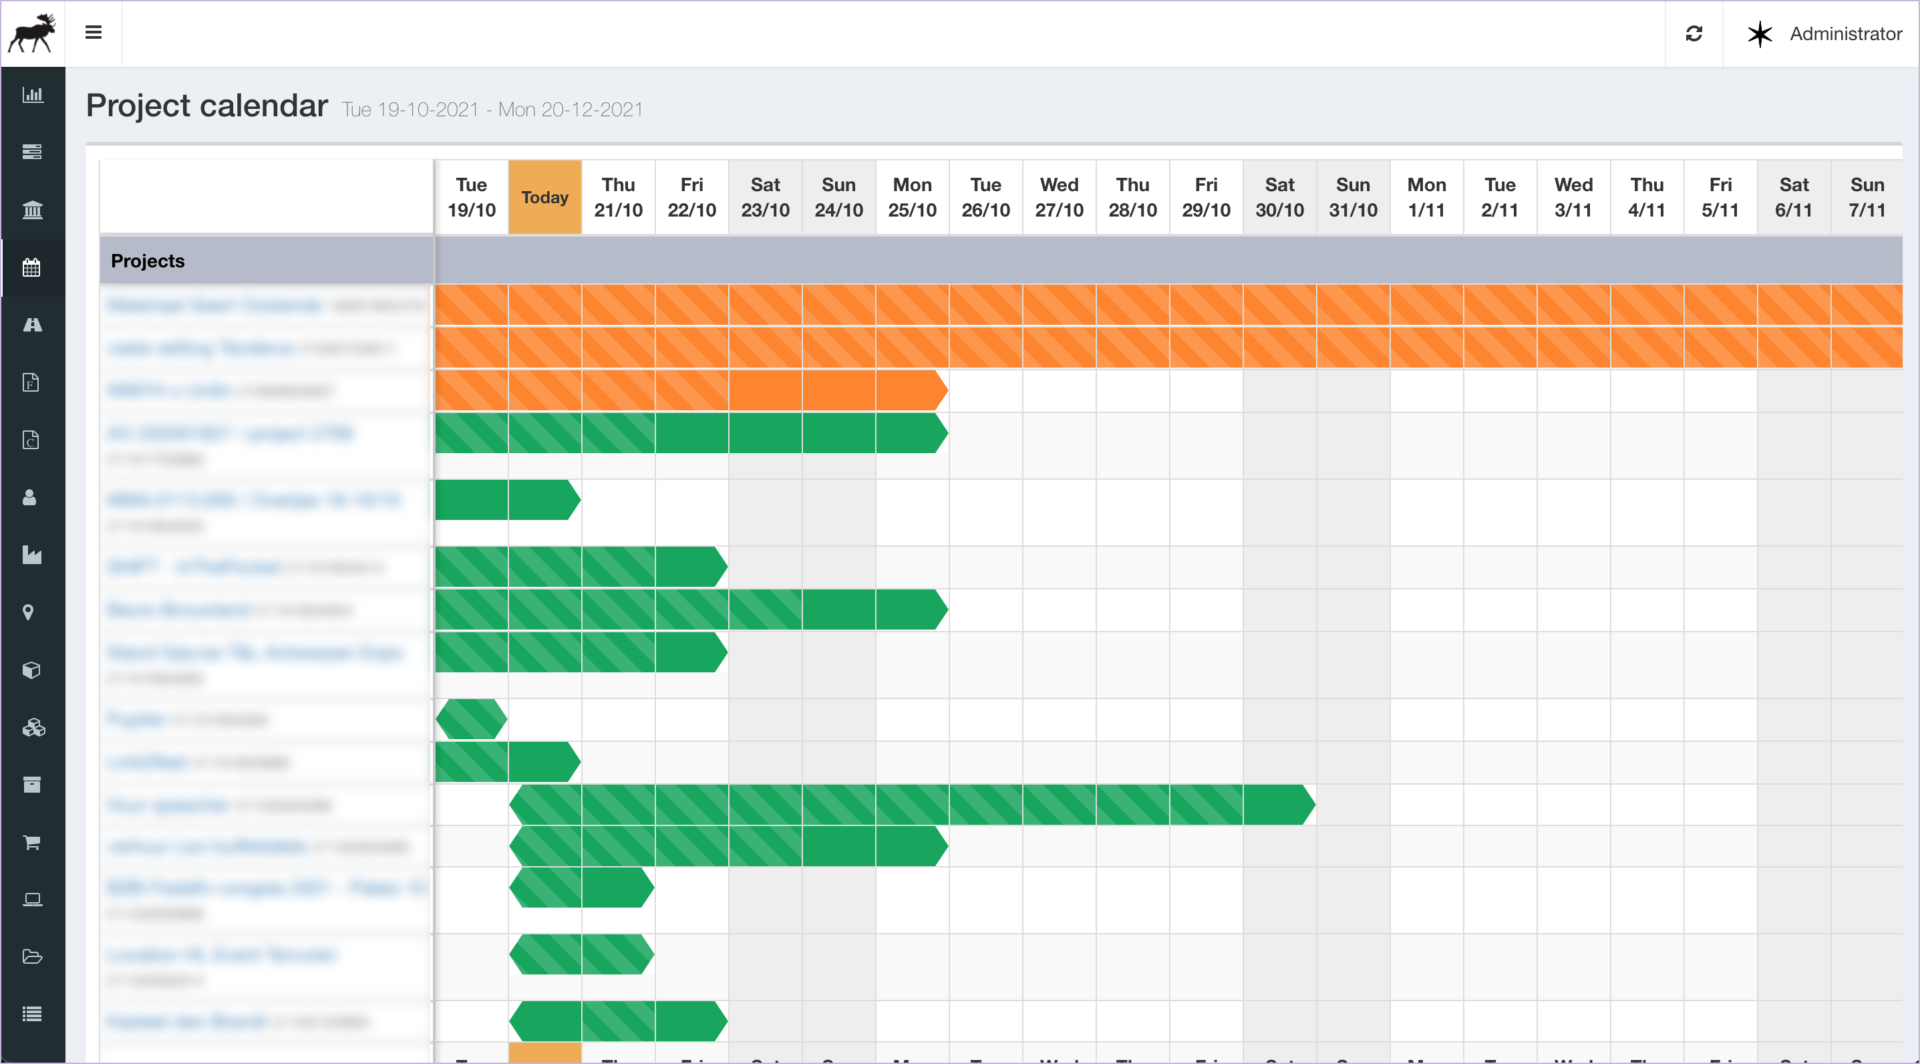Open the shopping cart view in sidebar
The height and width of the screenshot is (1064, 1920).
coord(33,841)
